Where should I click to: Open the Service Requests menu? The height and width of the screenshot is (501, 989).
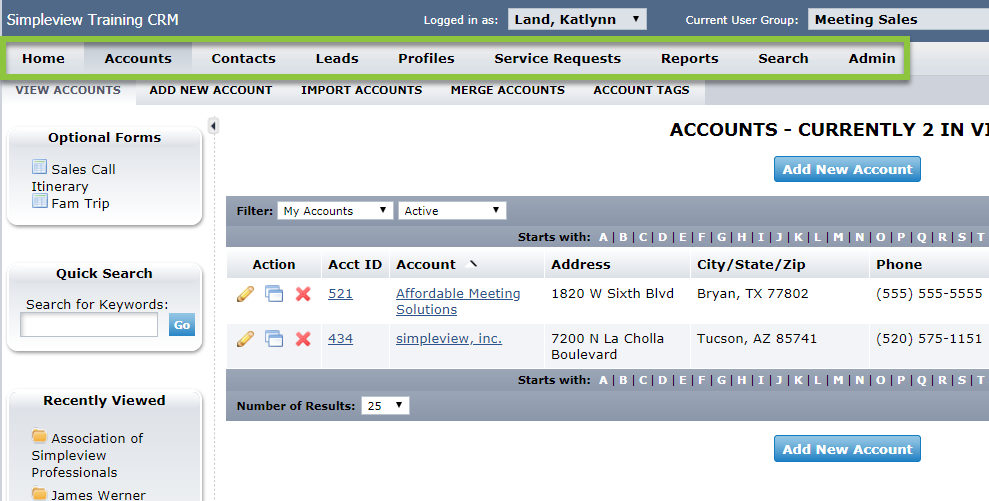click(x=558, y=59)
